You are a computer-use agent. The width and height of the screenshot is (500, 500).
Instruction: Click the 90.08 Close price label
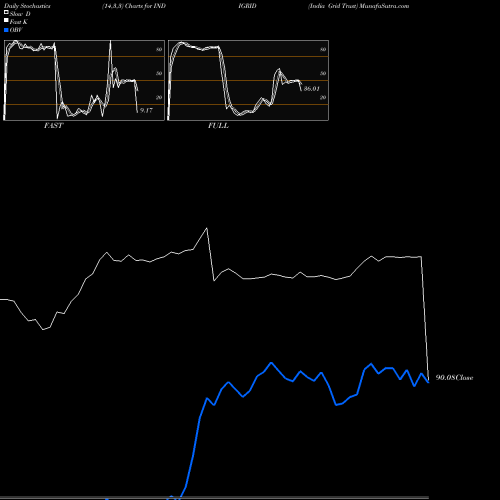(454, 378)
